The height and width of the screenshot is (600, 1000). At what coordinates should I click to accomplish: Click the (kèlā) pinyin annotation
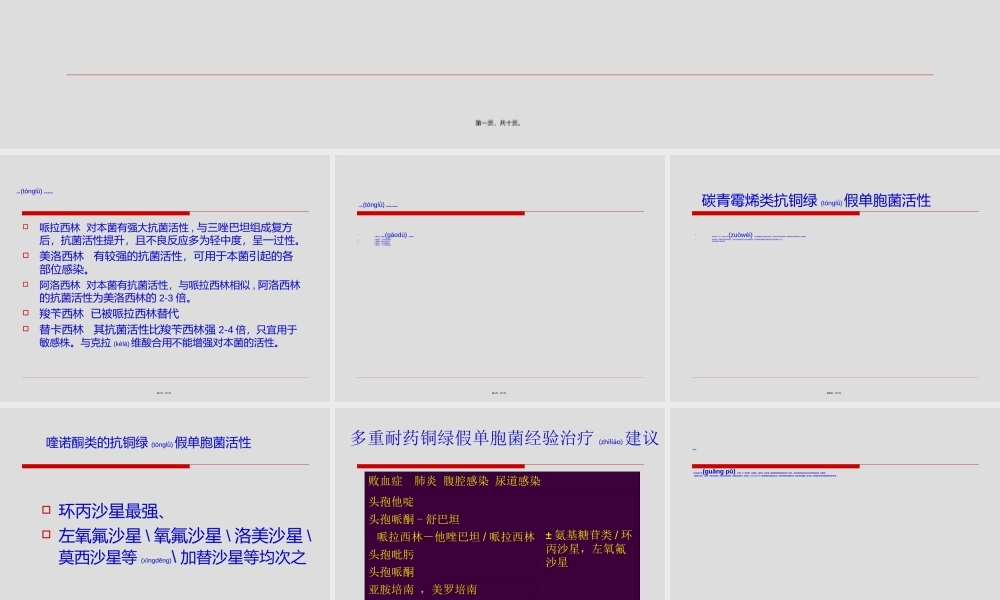[121, 344]
